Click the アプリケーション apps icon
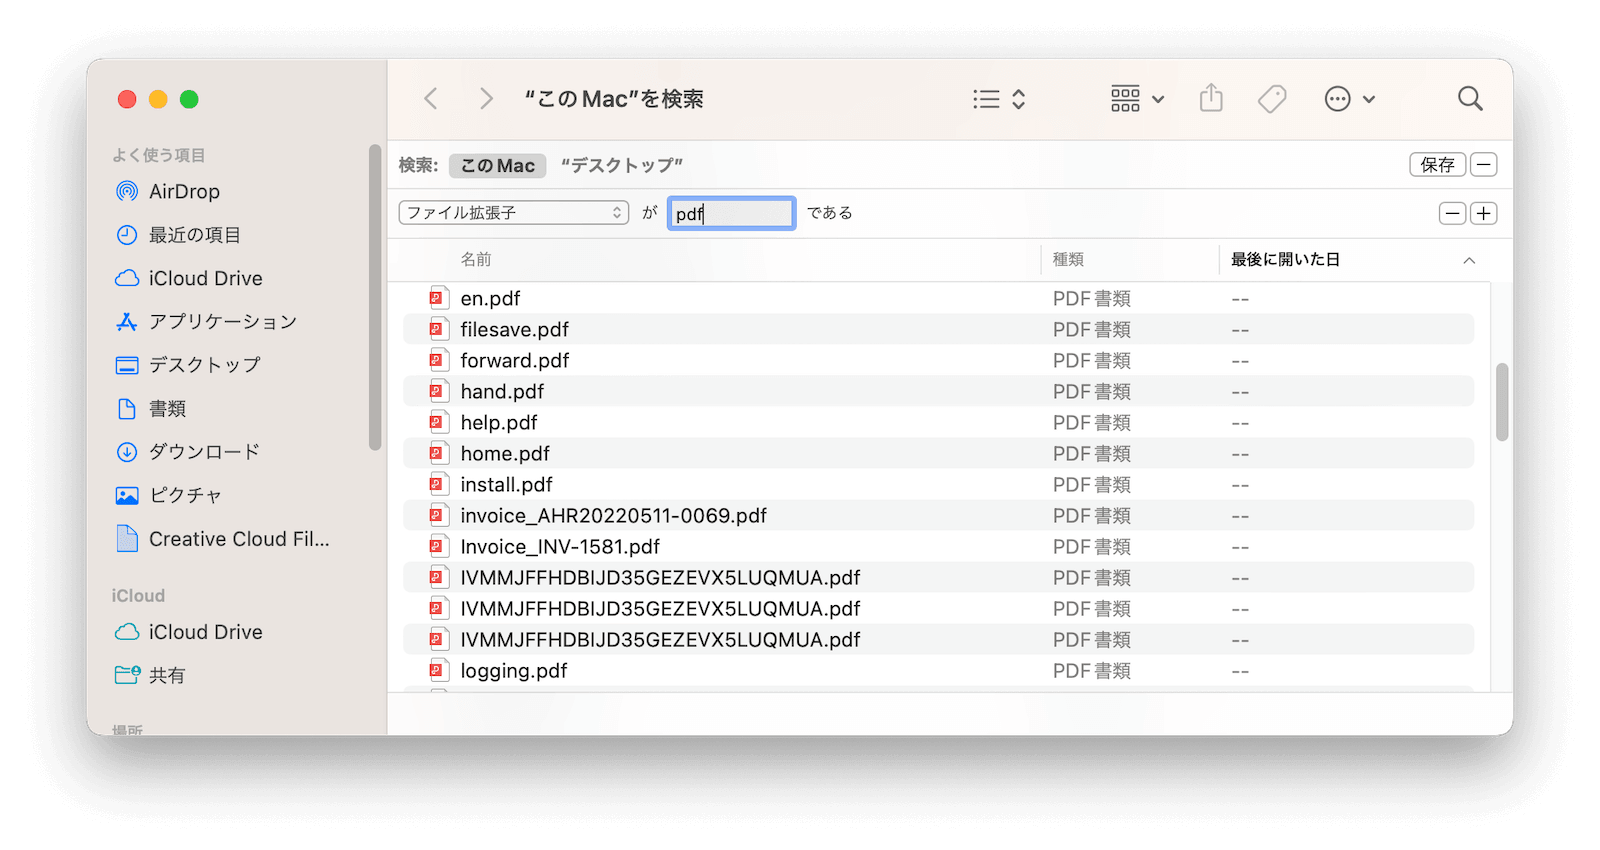Viewport: 1600px width, 850px height. point(127,322)
